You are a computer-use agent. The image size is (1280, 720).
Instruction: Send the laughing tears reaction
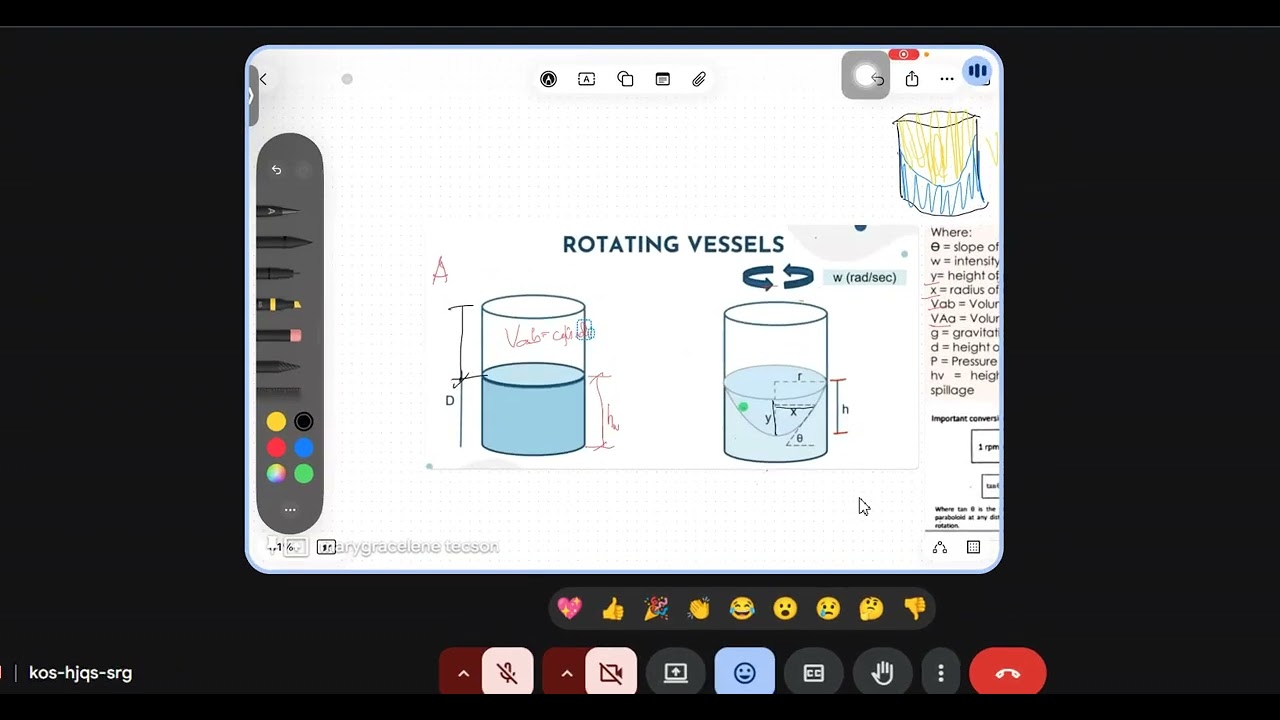tap(742, 608)
